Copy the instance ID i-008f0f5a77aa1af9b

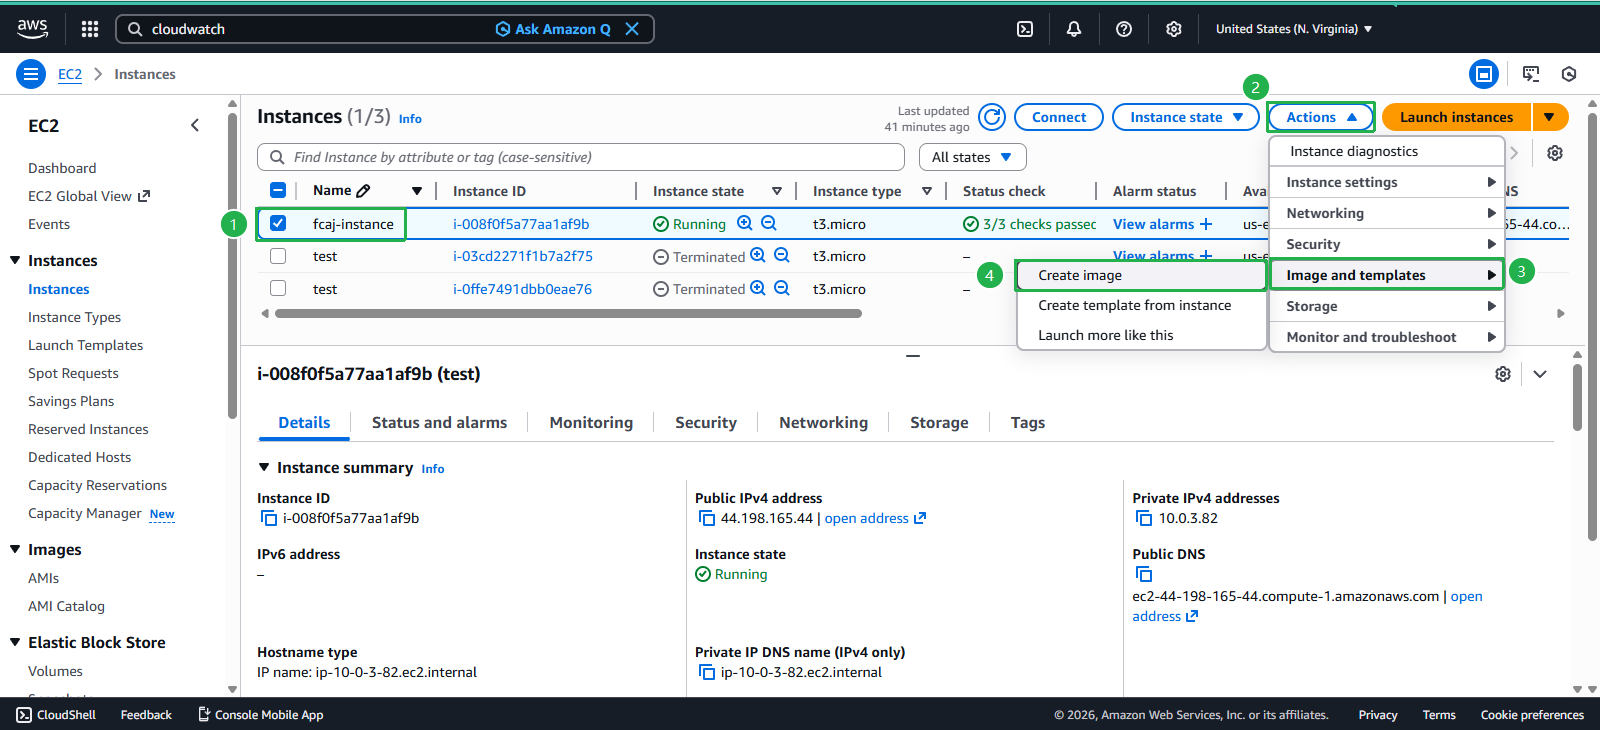(x=269, y=518)
